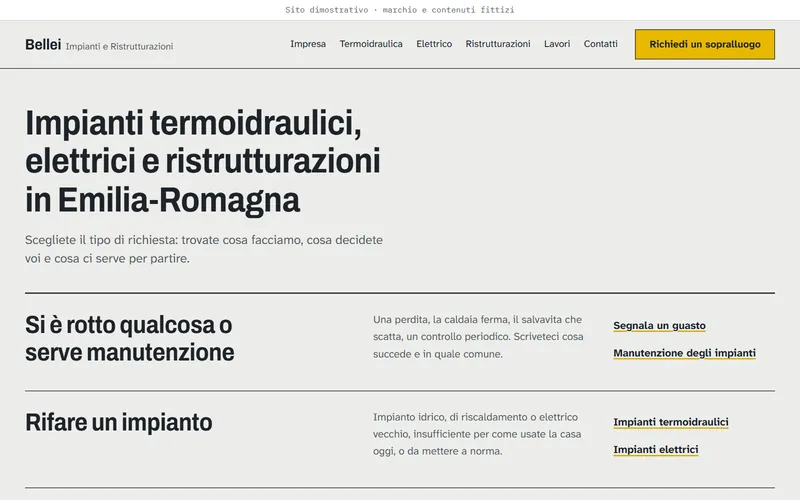
Task: Click the "Rifare un impianto" heading
Action: 119,422
